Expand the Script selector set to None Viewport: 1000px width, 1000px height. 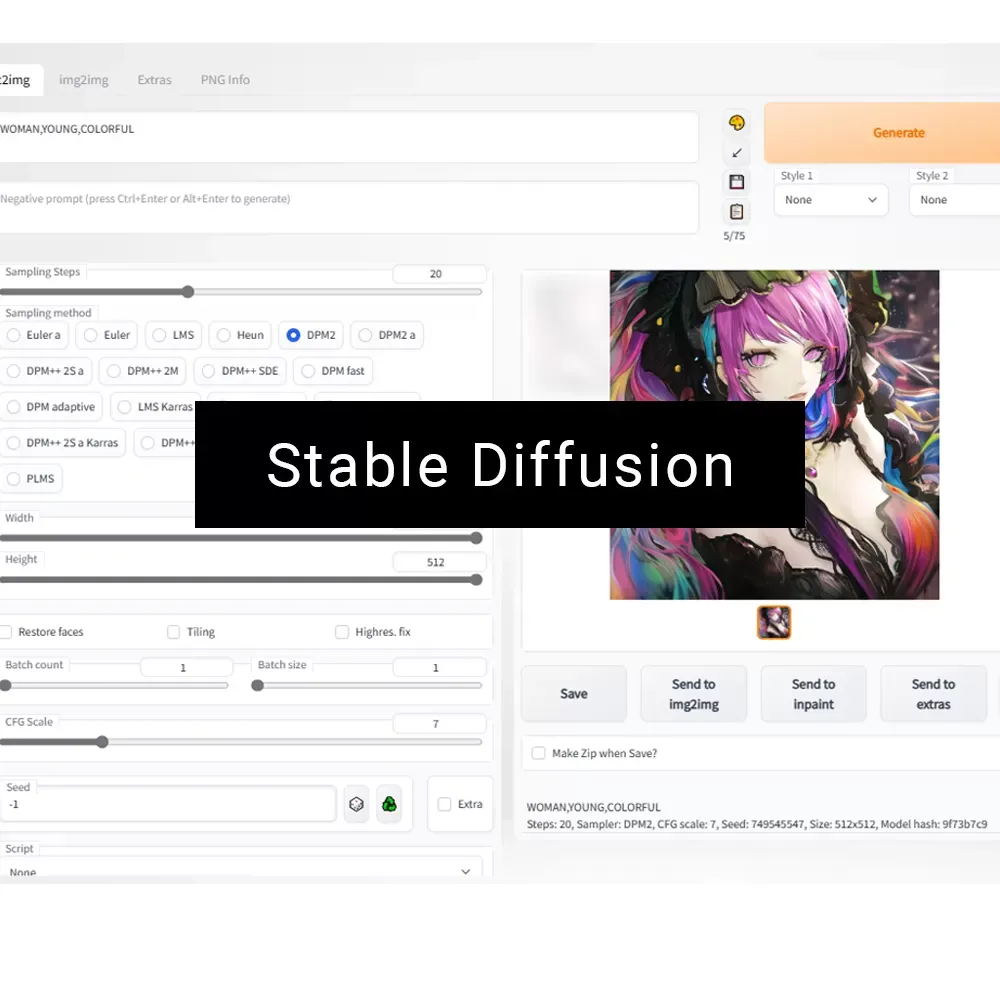coord(242,871)
